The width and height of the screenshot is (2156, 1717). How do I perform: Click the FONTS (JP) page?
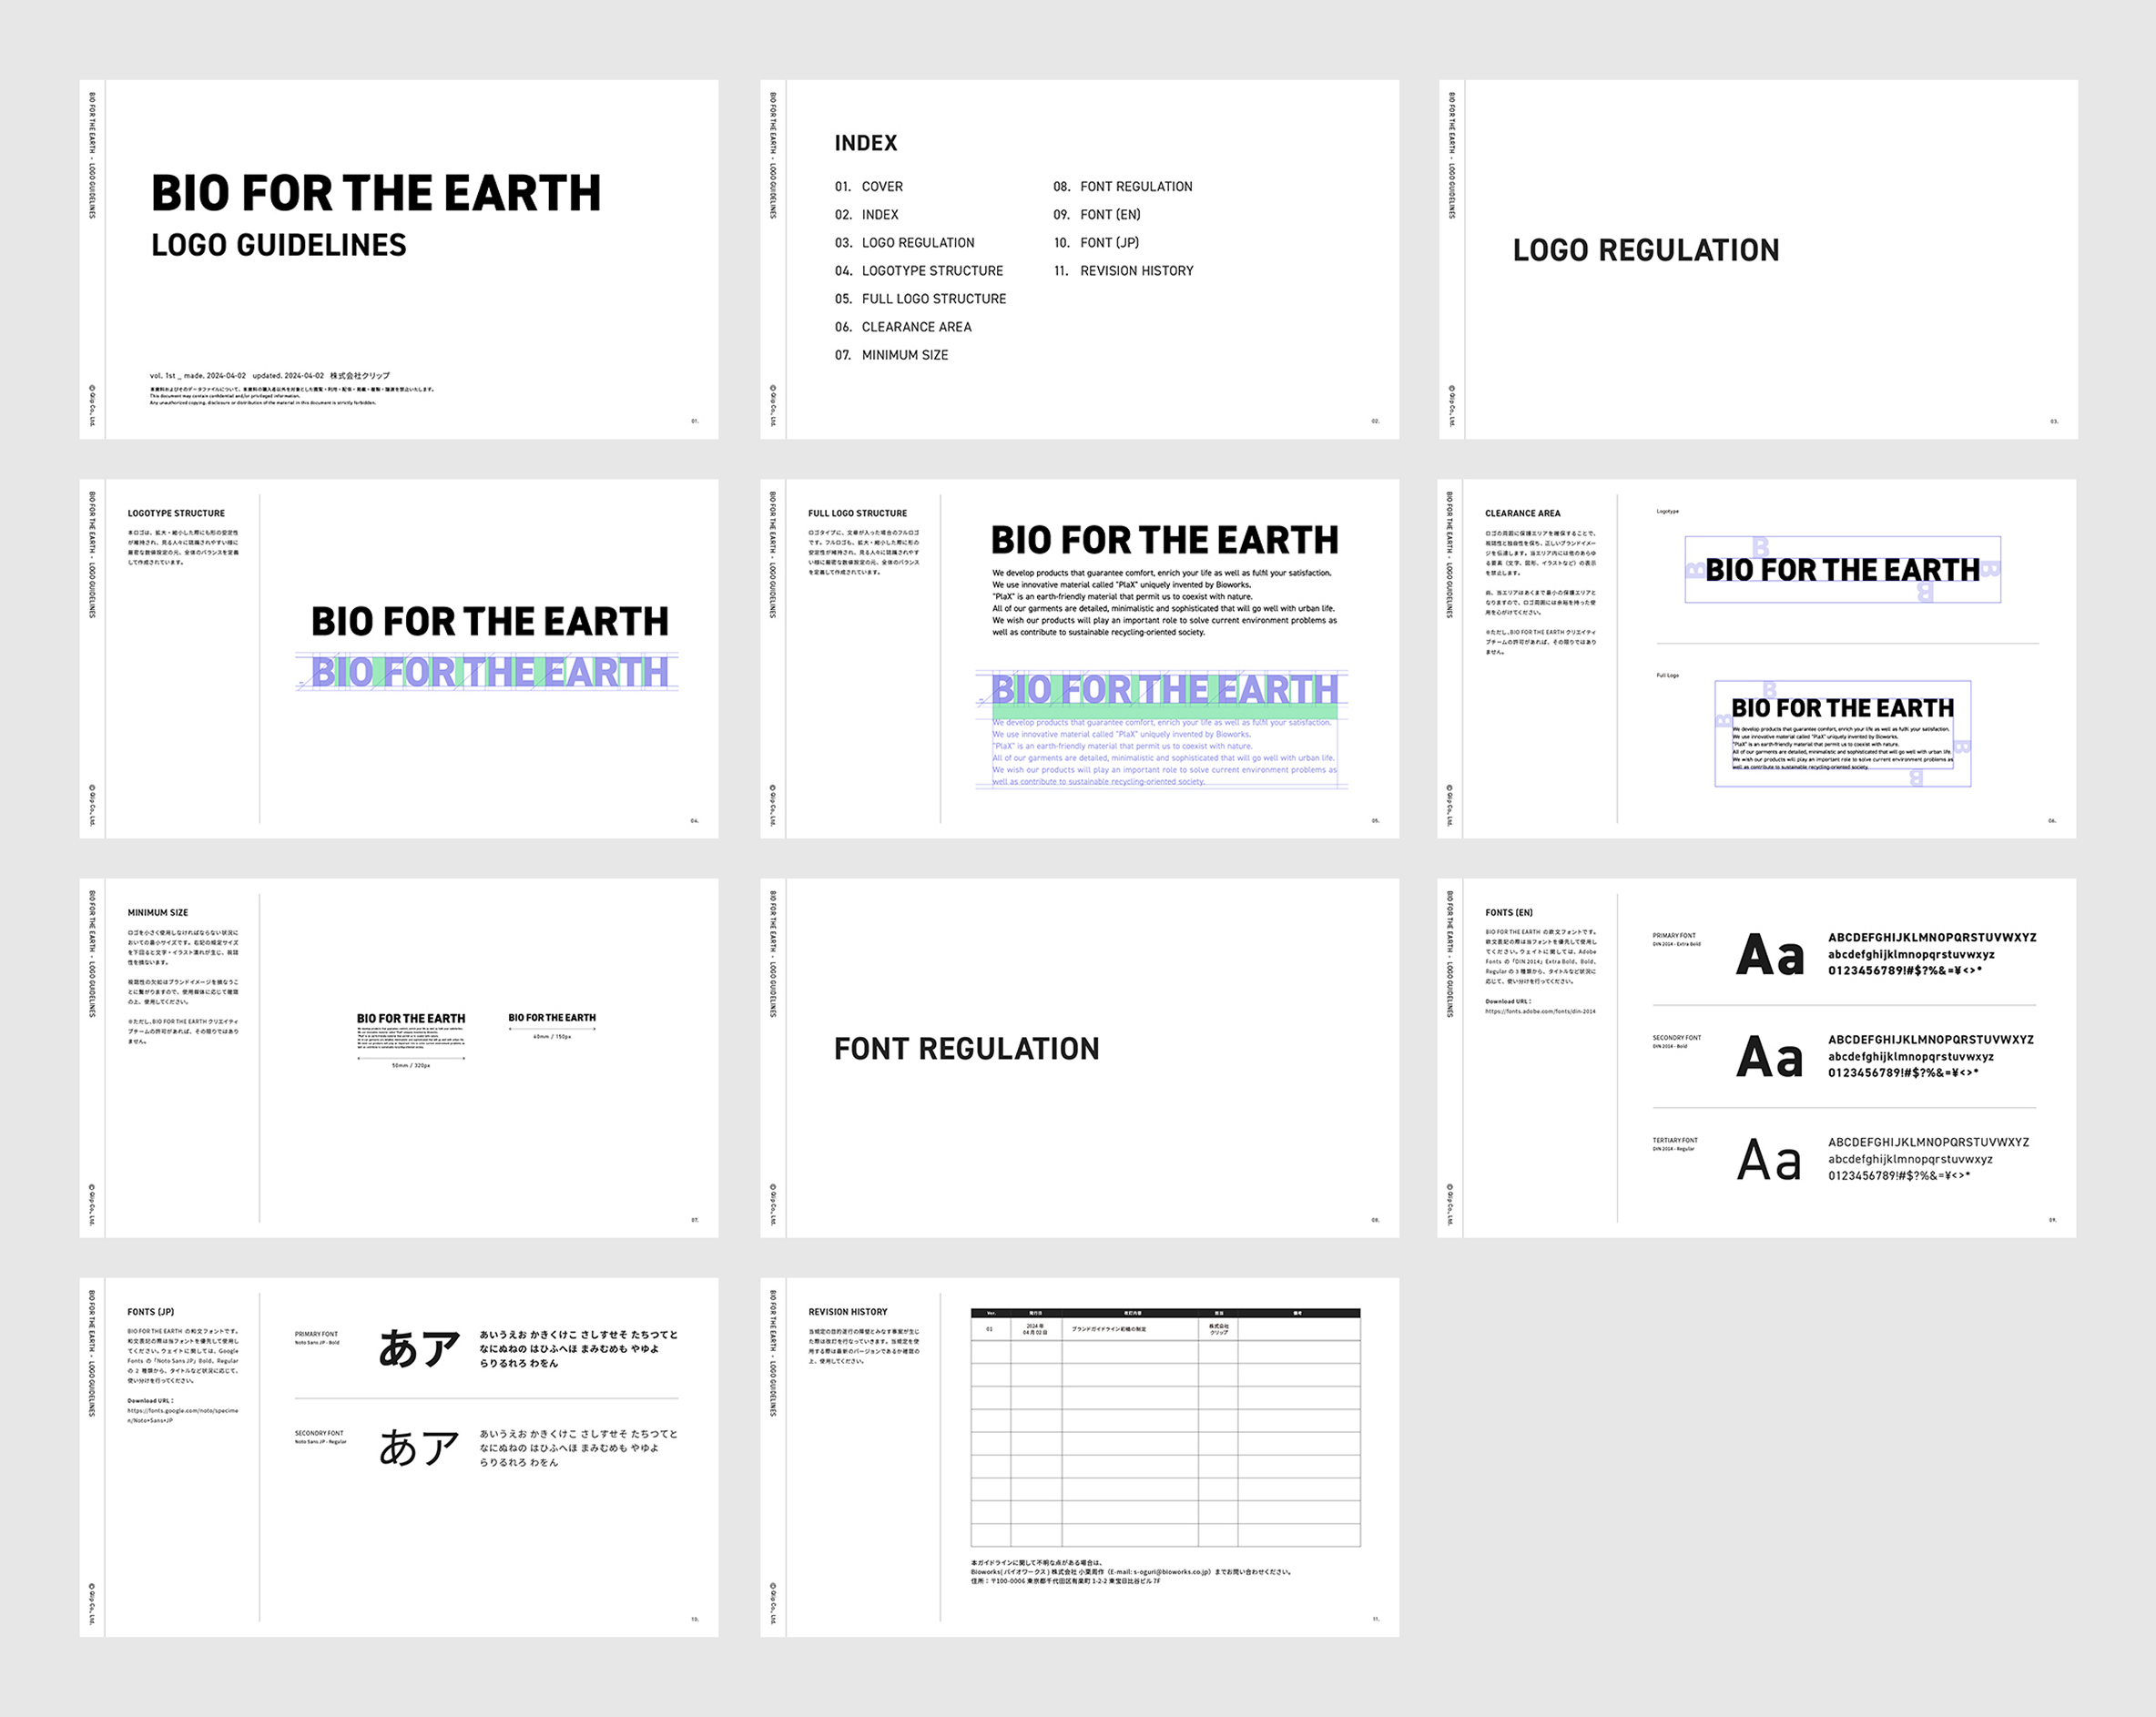[398, 1456]
